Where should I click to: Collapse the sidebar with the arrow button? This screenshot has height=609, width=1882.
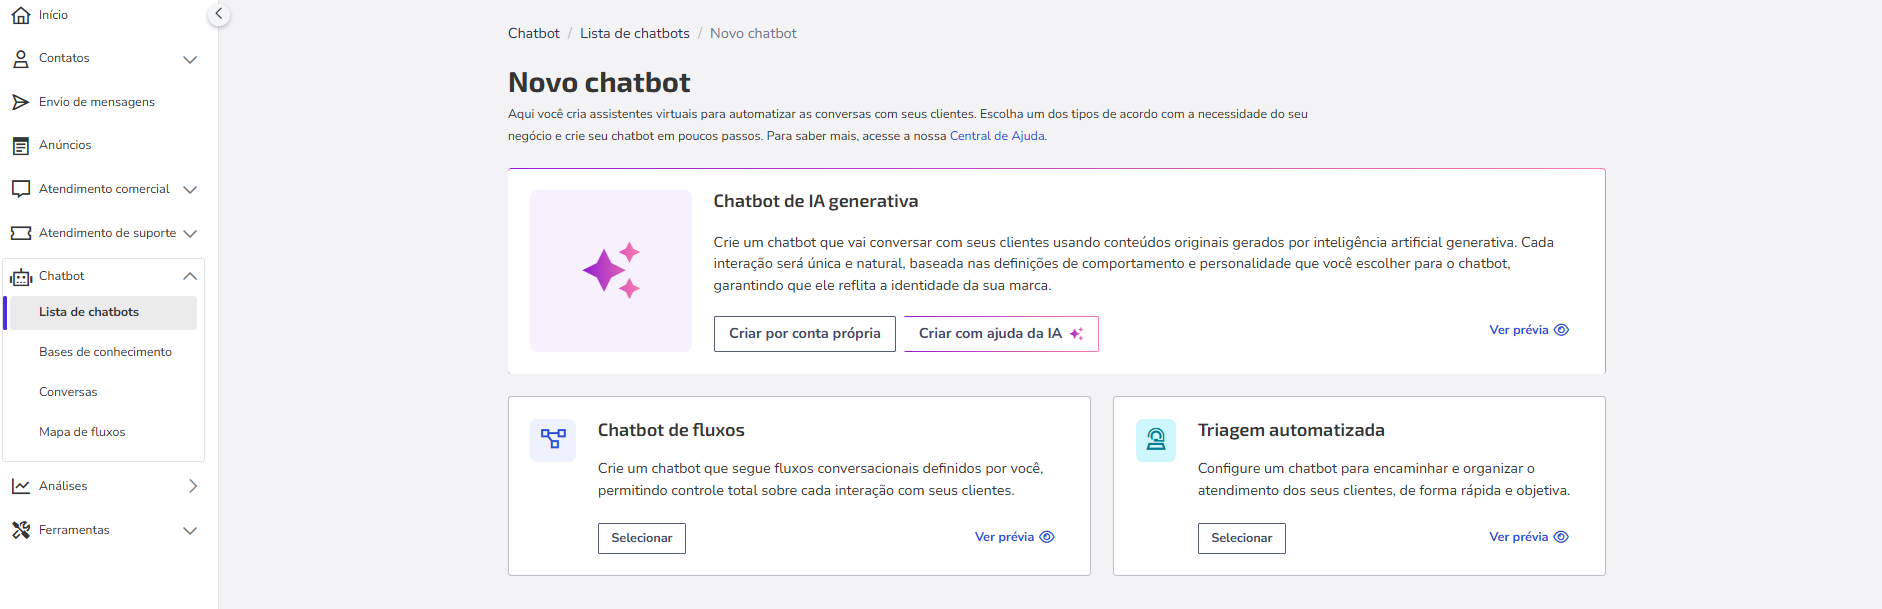coord(219,14)
